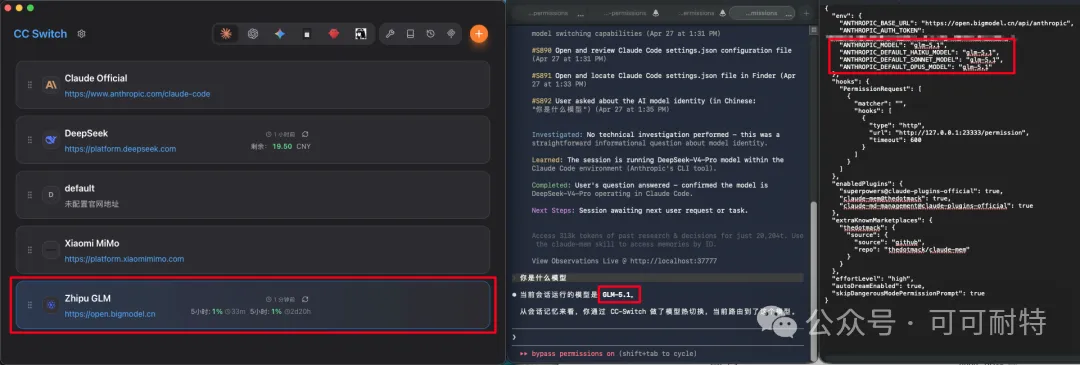Open https://platform.deepseek.com link

pyautogui.click(x=121, y=149)
